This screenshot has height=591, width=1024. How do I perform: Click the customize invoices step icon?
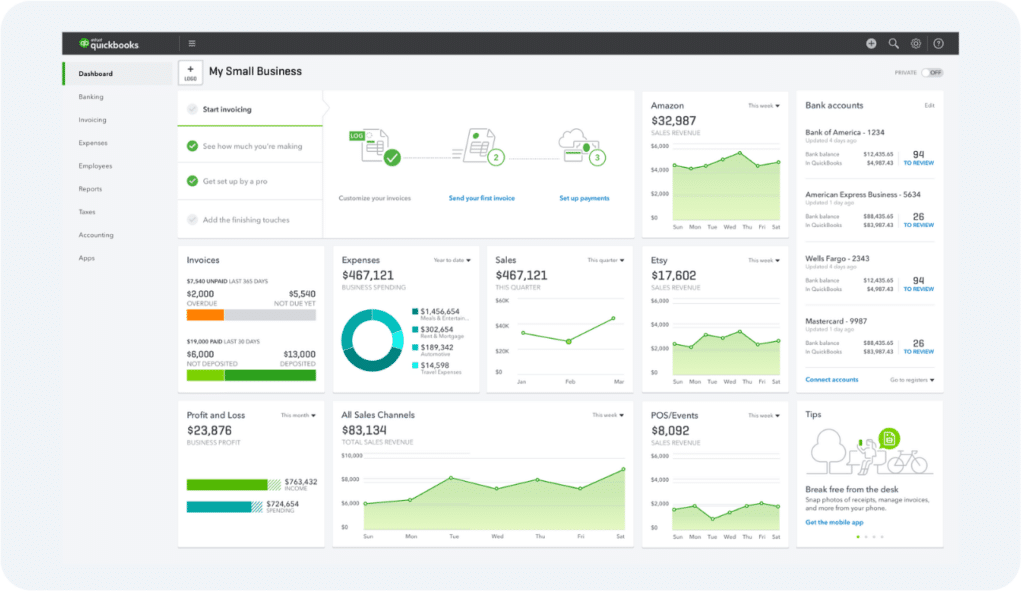(x=375, y=147)
